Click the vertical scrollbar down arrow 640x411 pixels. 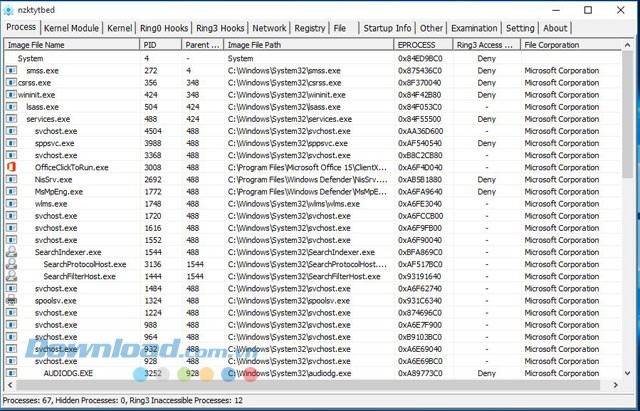pyautogui.click(x=627, y=373)
